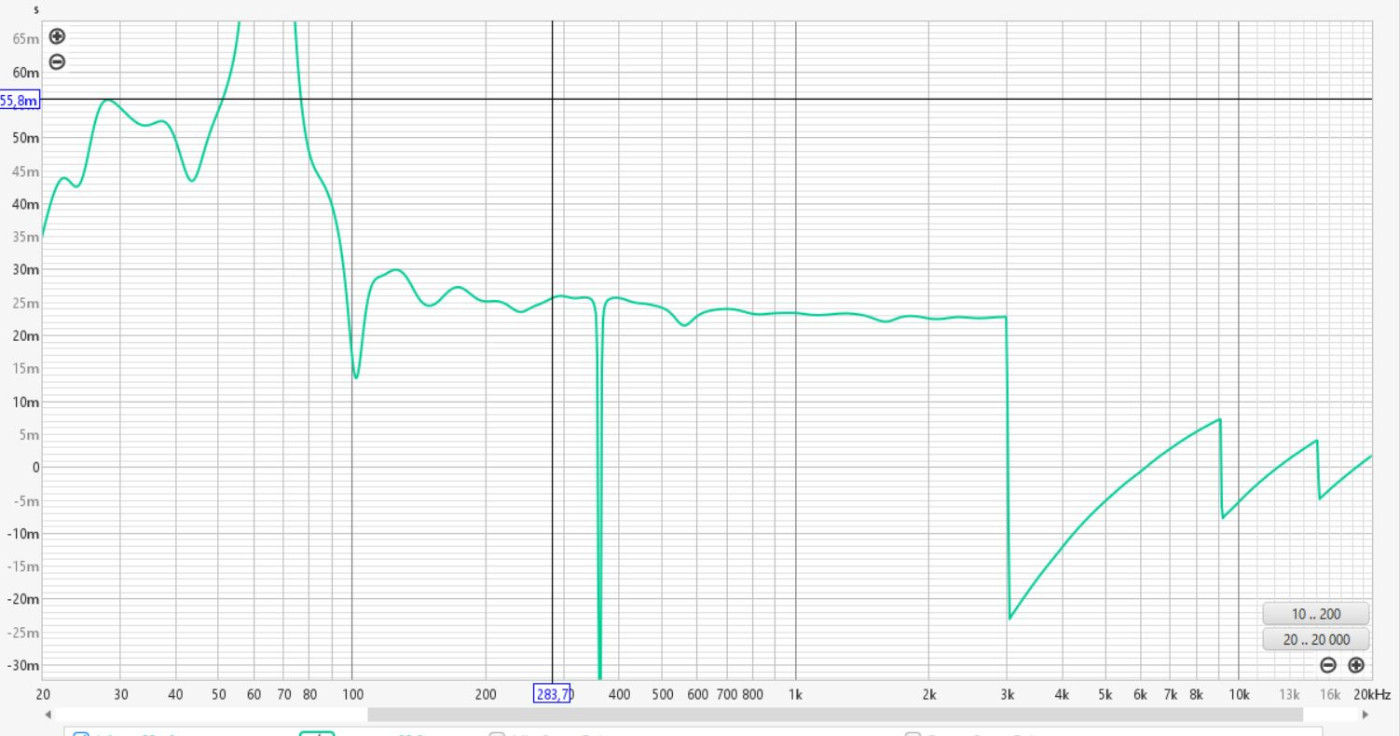Click the scrollbar's right arrow
Viewport: 1400px width, 736px height.
pos(1365,715)
